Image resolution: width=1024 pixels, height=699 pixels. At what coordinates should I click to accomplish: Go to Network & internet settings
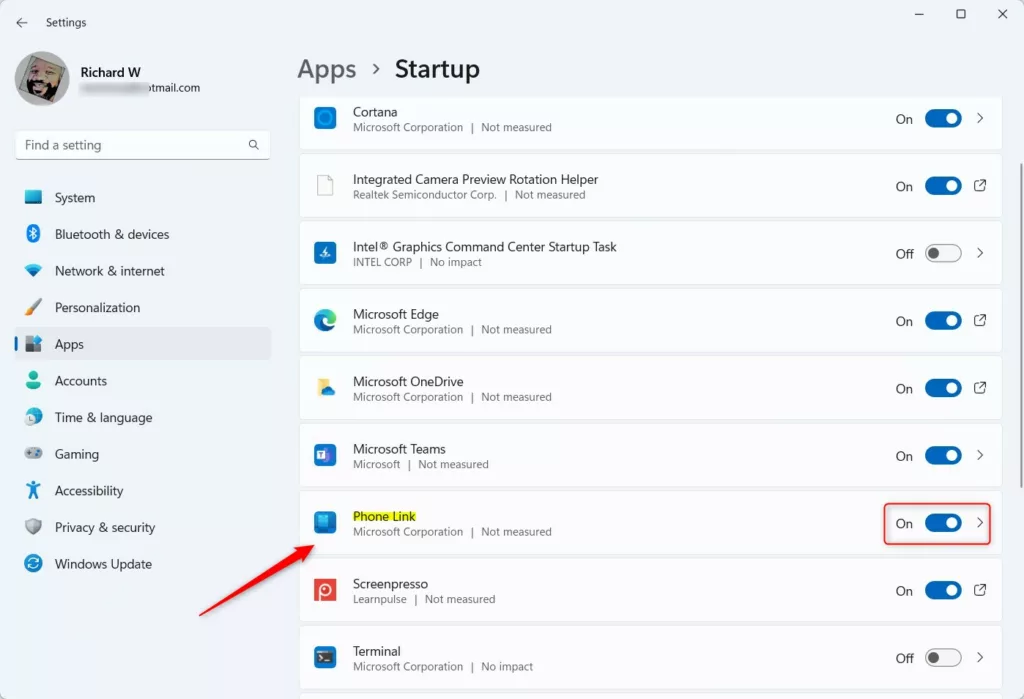tap(142, 270)
